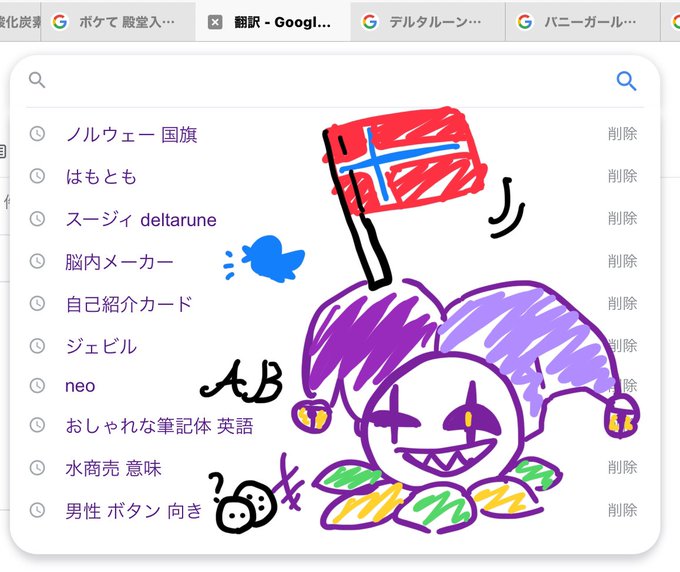Image resolution: width=680 pixels, height=572 pixels.
Task: Switch to the 翻訳 - Google tab
Action: [273, 22]
